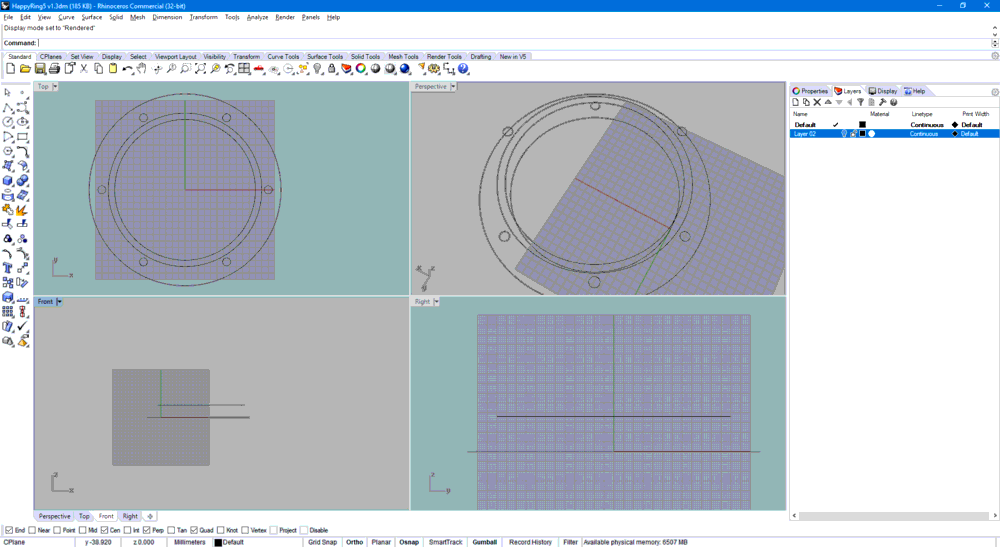Image resolution: width=1000 pixels, height=547 pixels.
Task: Click the New file icon in Standard toolbar
Action: point(11,69)
